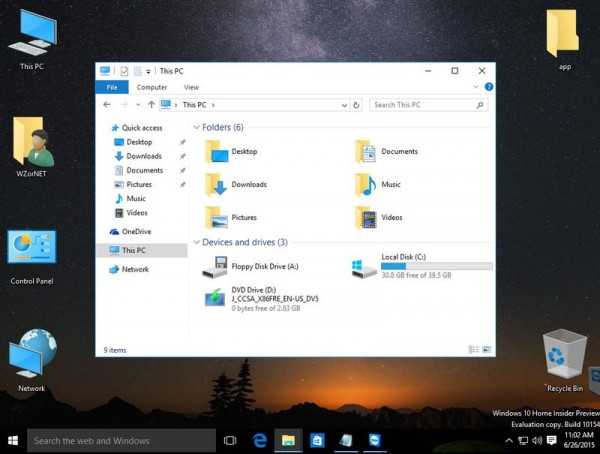Collapse Devices and drives (3) group

click(197, 242)
